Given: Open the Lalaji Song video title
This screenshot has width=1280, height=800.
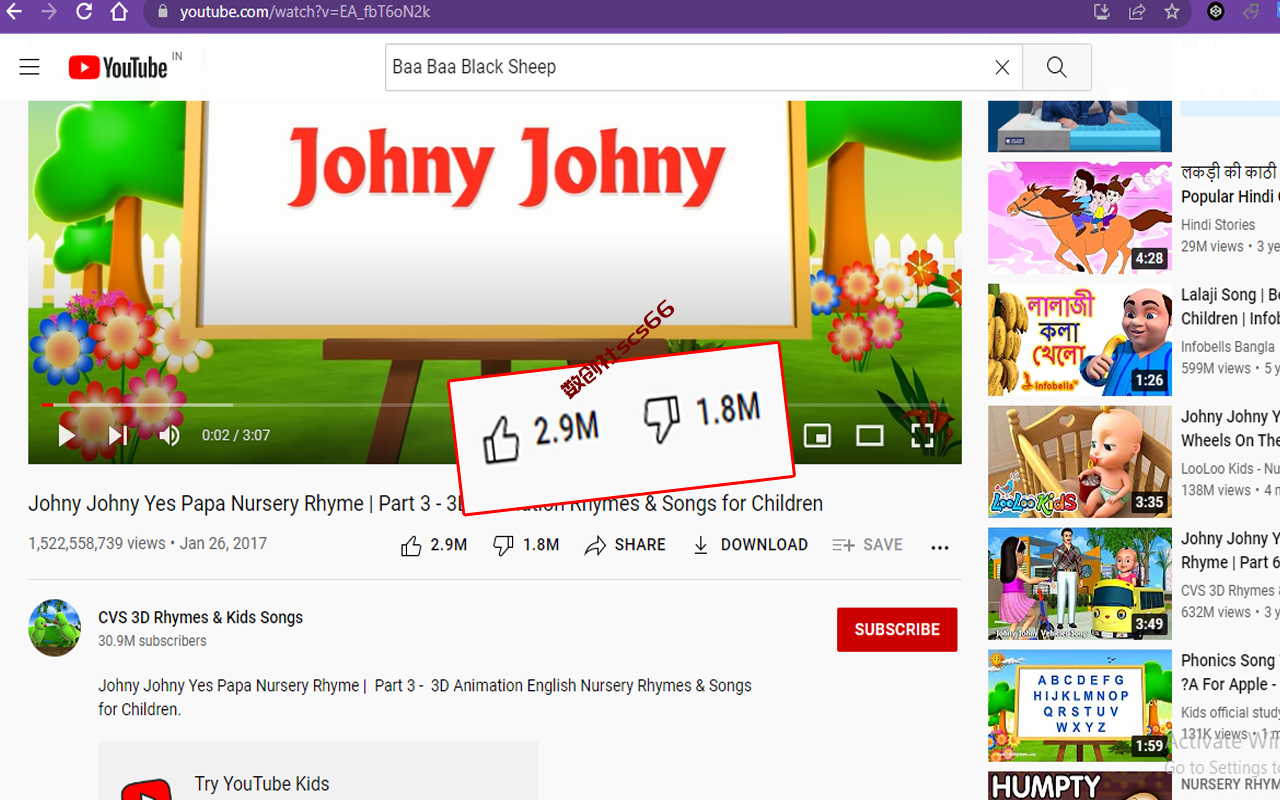Looking at the screenshot, I should pos(1230,307).
